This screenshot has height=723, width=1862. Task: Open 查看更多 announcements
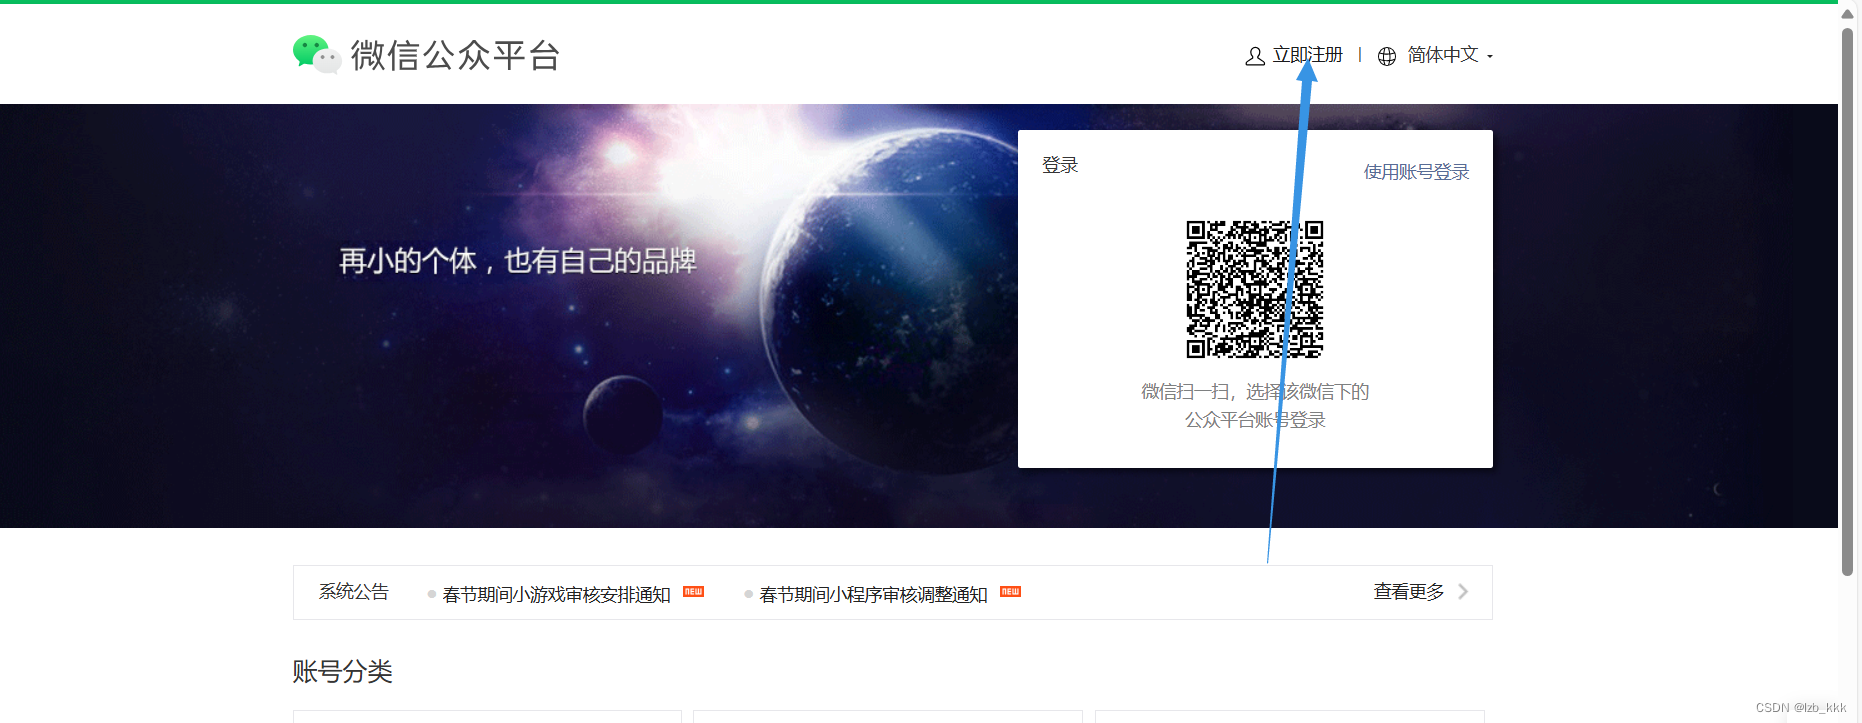click(x=1409, y=592)
